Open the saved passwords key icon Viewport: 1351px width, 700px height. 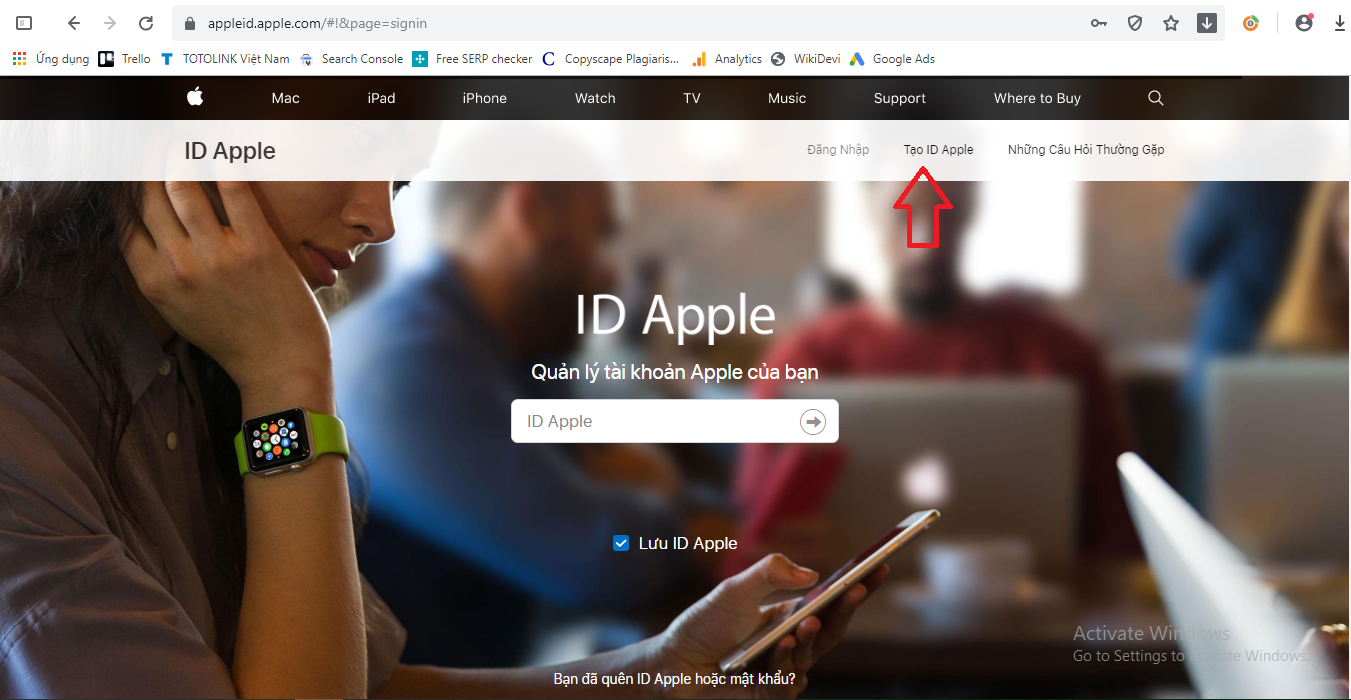pyautogui.click(x=1099, y=23)
